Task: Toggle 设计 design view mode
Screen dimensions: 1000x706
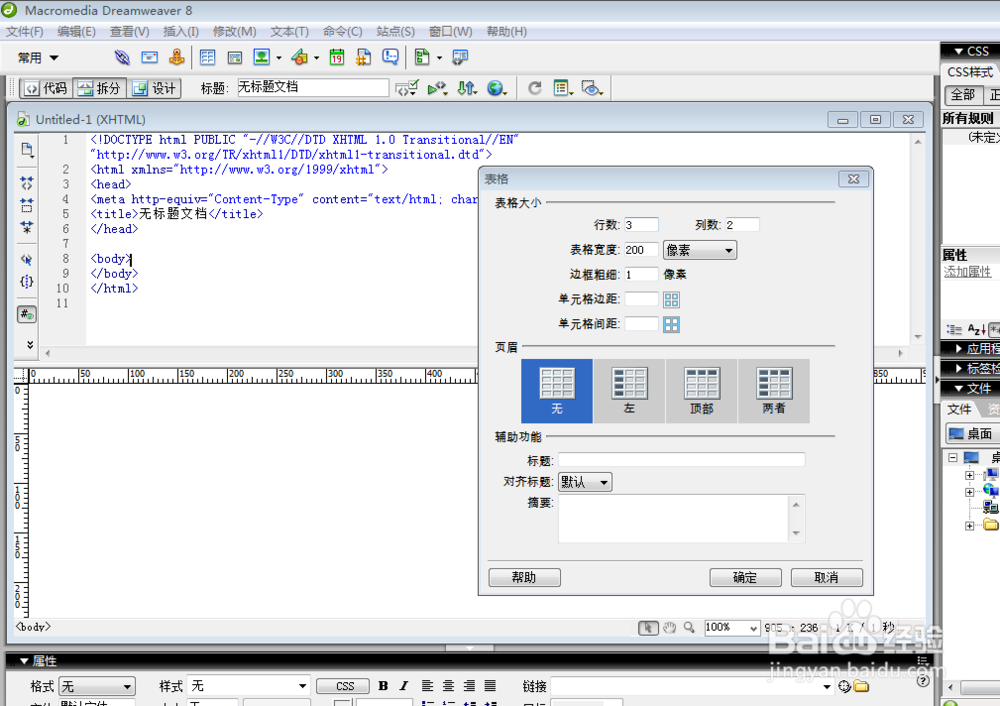Action: pos(160,88)
